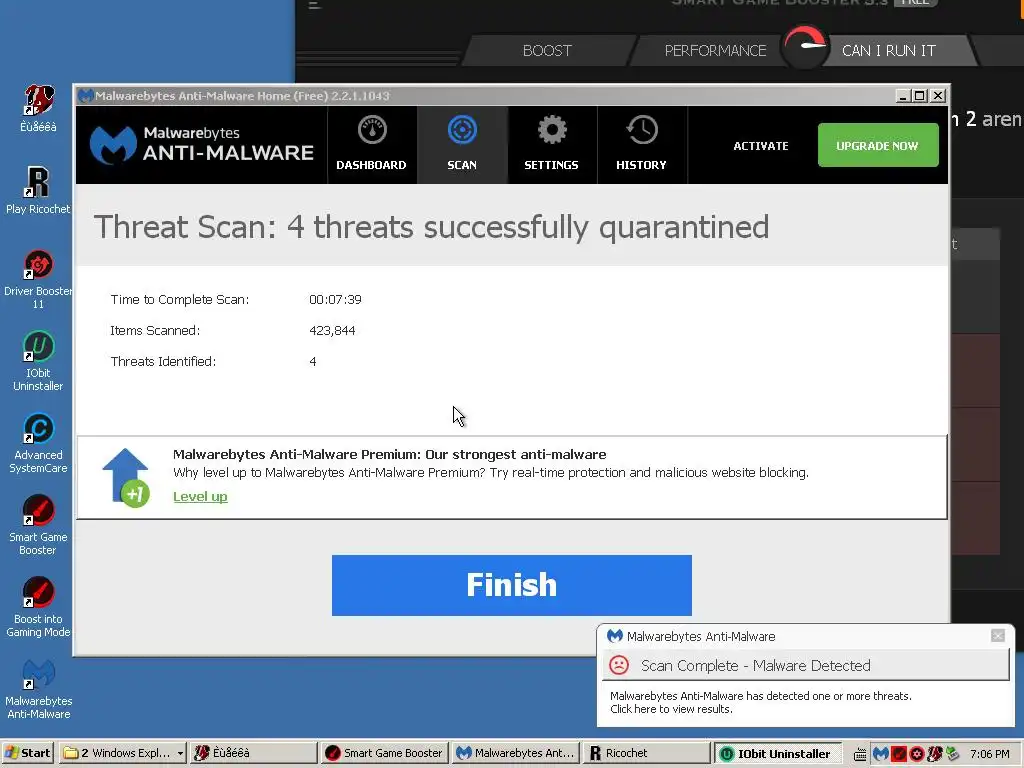The height and width of the screenshot is (768, 1024).
Task: Click Threat Scan quarantined heading text
Action: (x=431, y=227)
